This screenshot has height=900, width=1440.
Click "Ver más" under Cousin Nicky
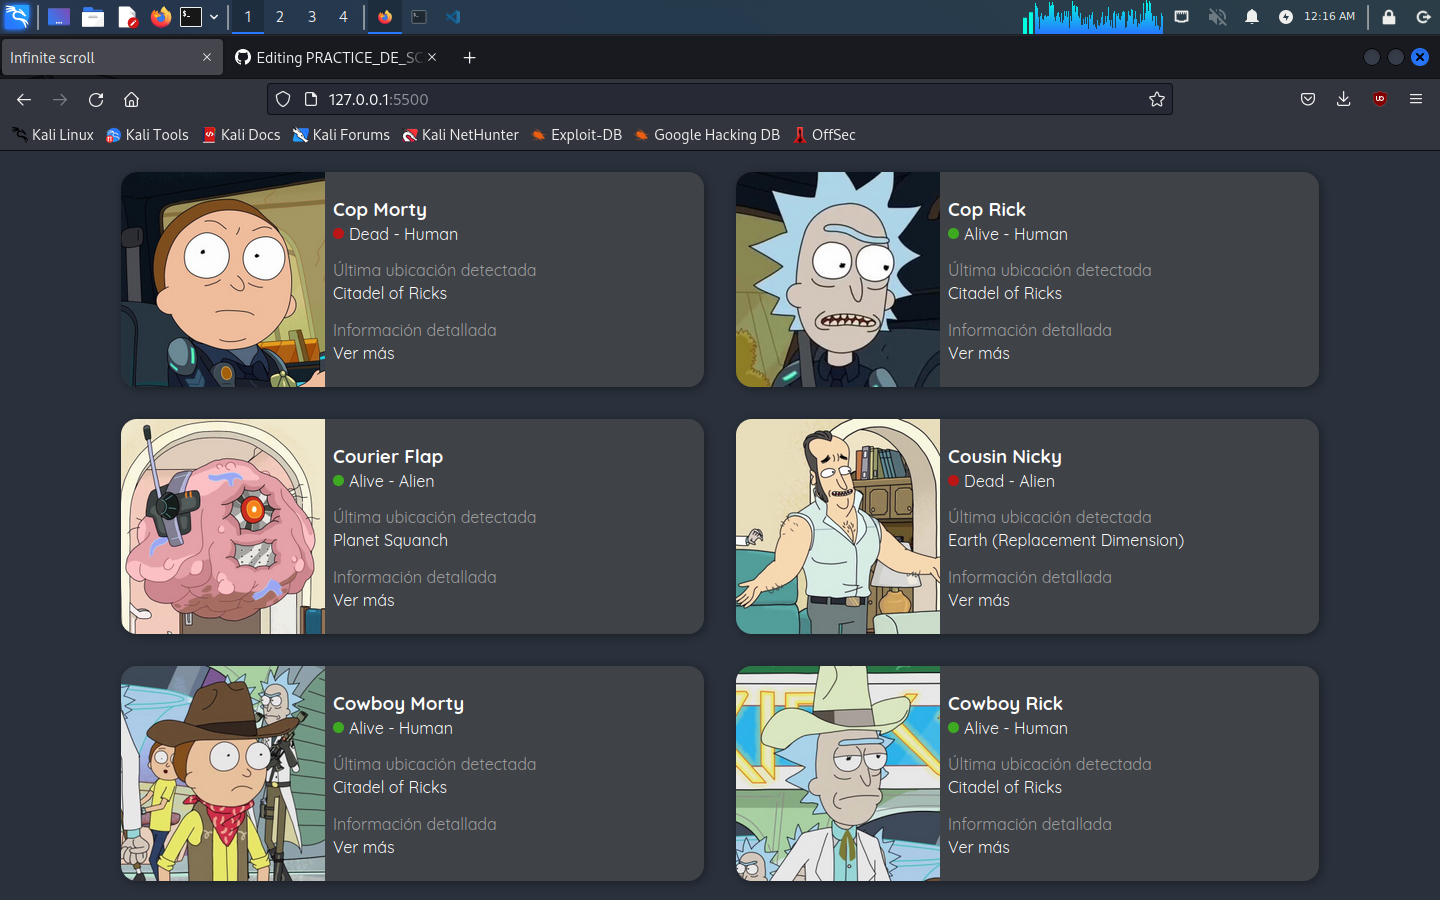978,600
